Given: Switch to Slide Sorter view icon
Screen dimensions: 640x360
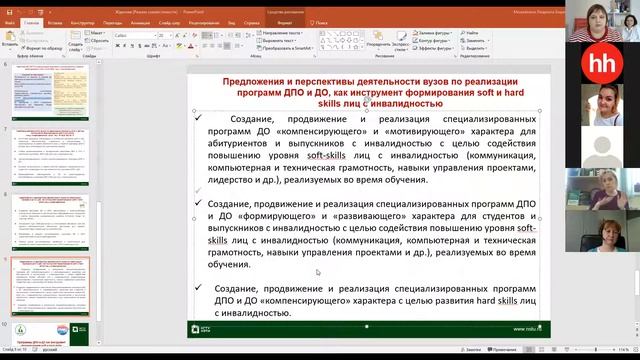Looking at the screenshot, I should click(542, 350).
